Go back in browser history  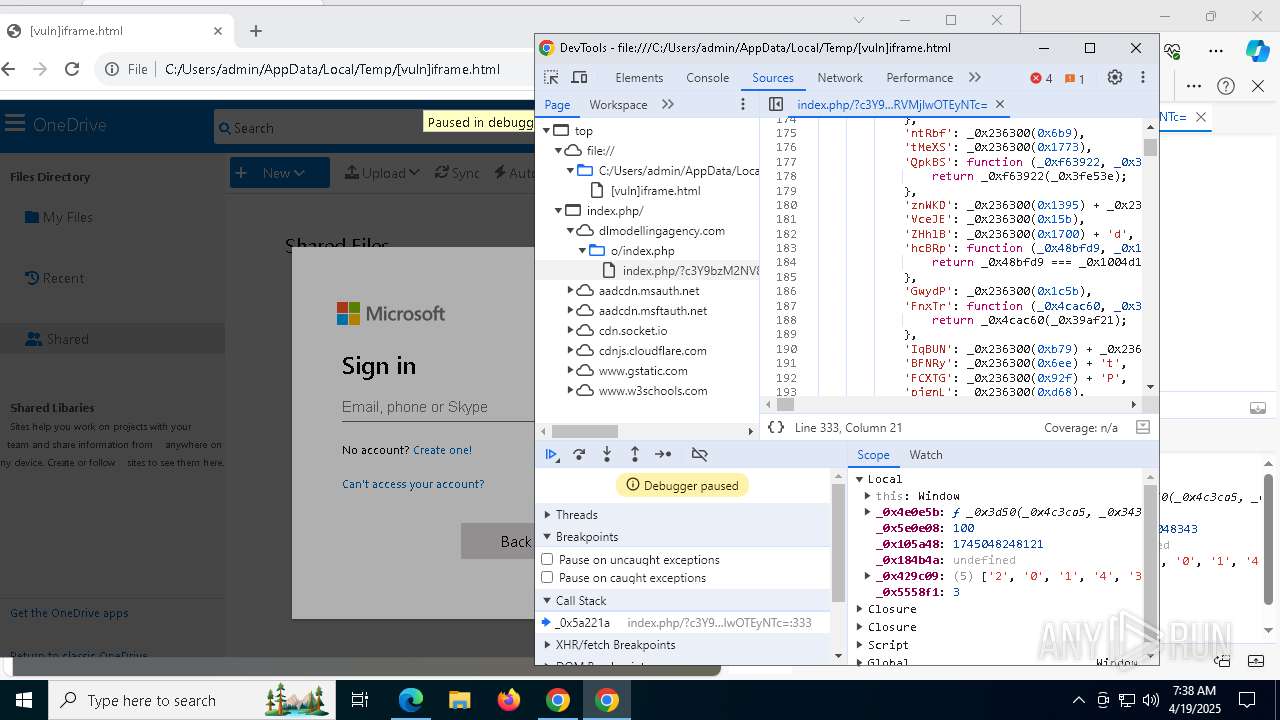pyautogui.click(x=9, y=69)
